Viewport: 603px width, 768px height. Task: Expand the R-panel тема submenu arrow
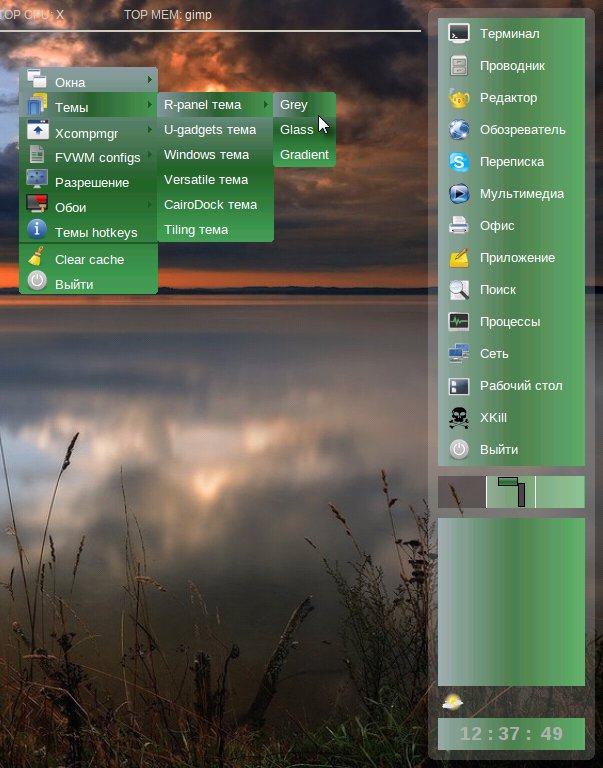click(x=265, y=104)
